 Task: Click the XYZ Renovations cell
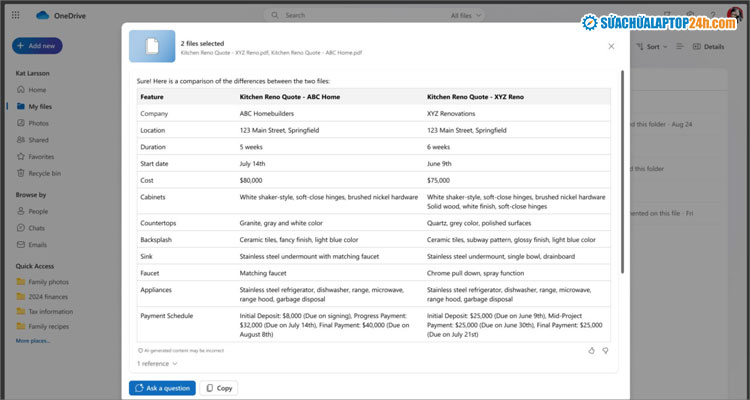click(x=451, y=114)
